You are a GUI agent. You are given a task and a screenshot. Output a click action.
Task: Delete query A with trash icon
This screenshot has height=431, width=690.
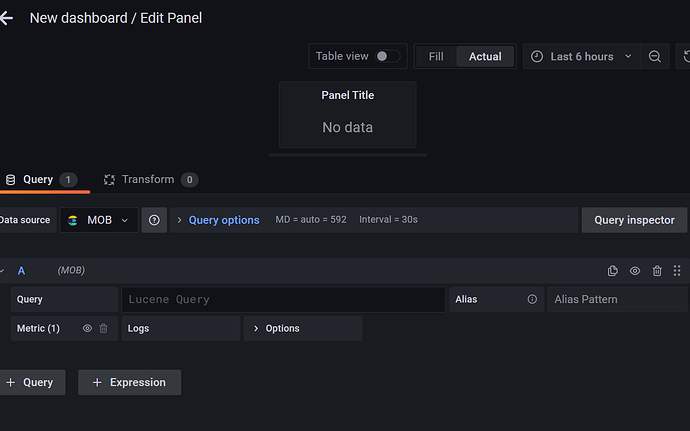tap(657, 271)
